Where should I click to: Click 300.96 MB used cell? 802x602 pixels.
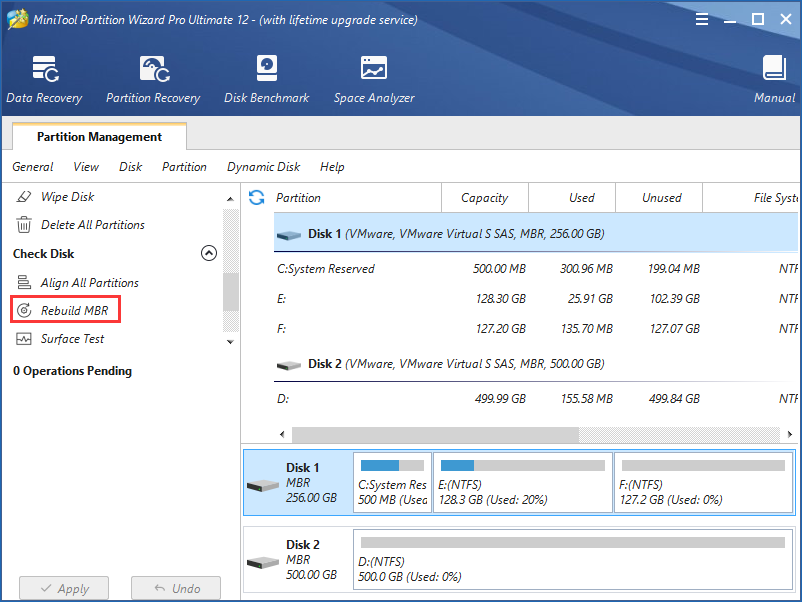tap(586, 269)
